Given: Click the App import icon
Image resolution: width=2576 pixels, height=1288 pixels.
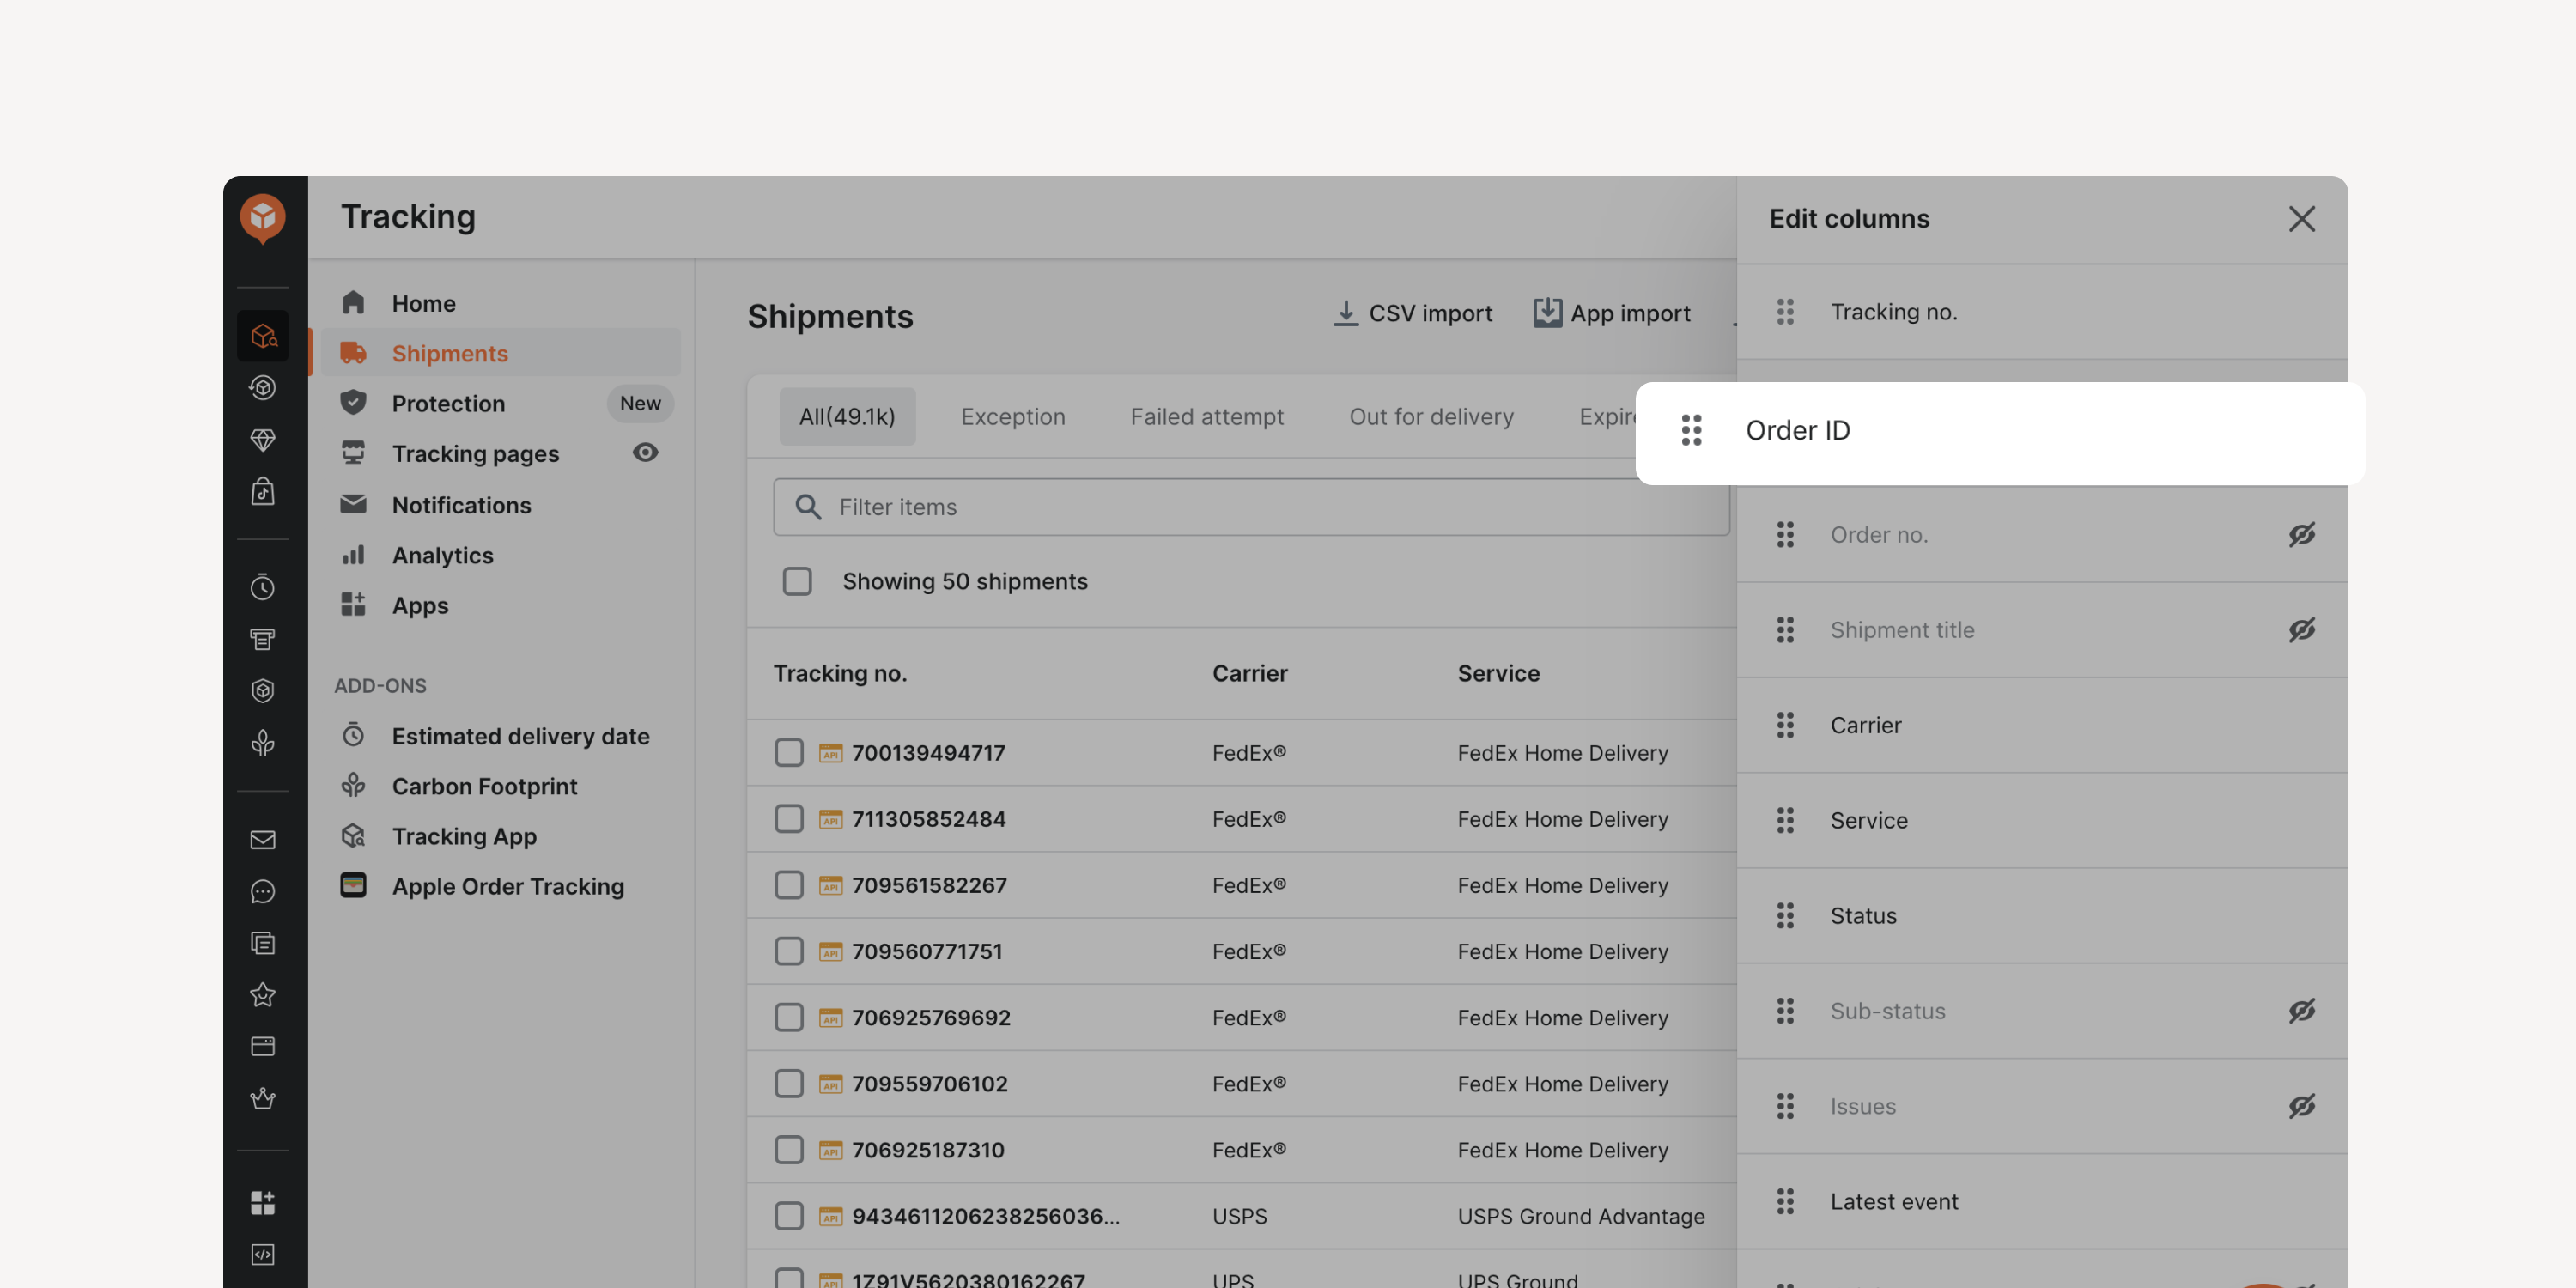Looking at the screenshot, I should (1547, 313).
